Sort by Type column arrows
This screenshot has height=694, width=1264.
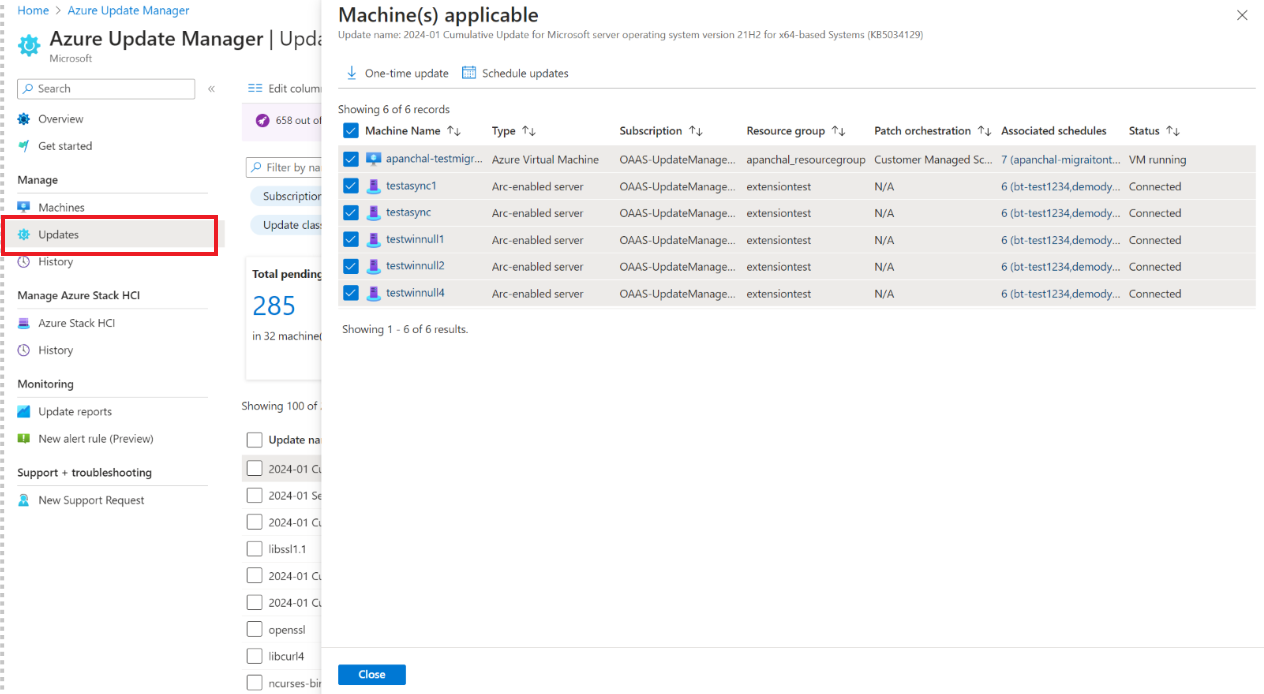click(x=529, y=131)
